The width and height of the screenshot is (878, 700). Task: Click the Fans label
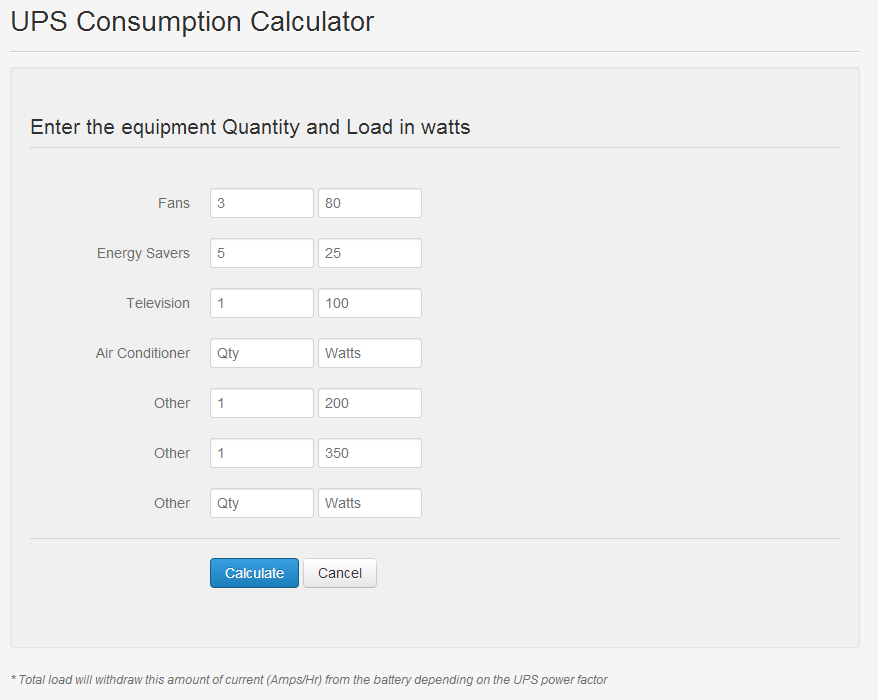point(173,203)
